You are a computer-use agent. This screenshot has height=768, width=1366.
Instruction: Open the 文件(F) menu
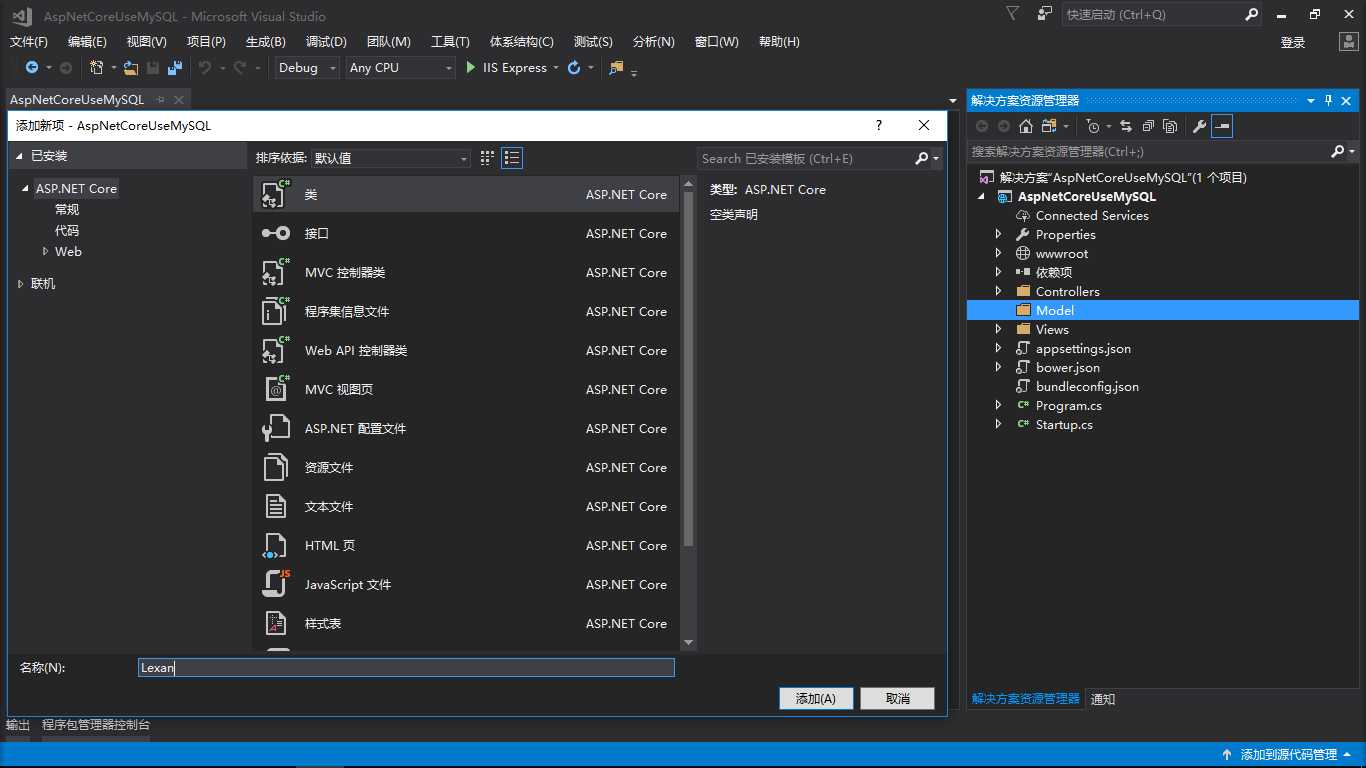[28, 41]
